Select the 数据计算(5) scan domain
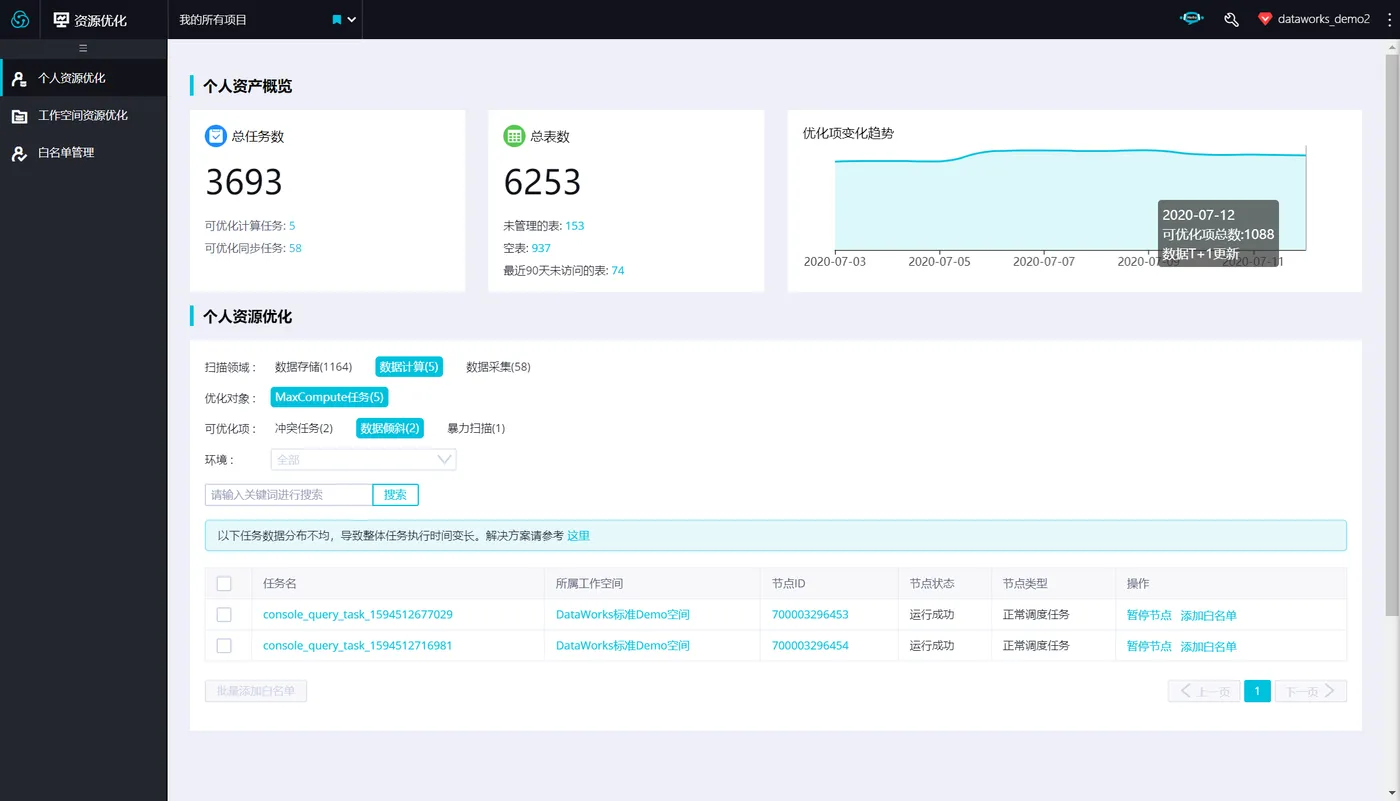 (x=409, y=367)
